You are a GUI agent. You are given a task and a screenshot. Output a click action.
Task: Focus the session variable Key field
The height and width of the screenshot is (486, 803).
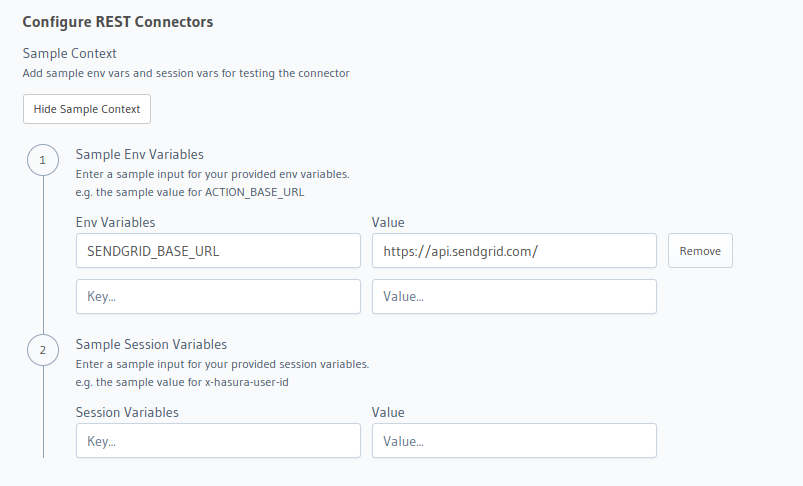(x=218, y=441)
